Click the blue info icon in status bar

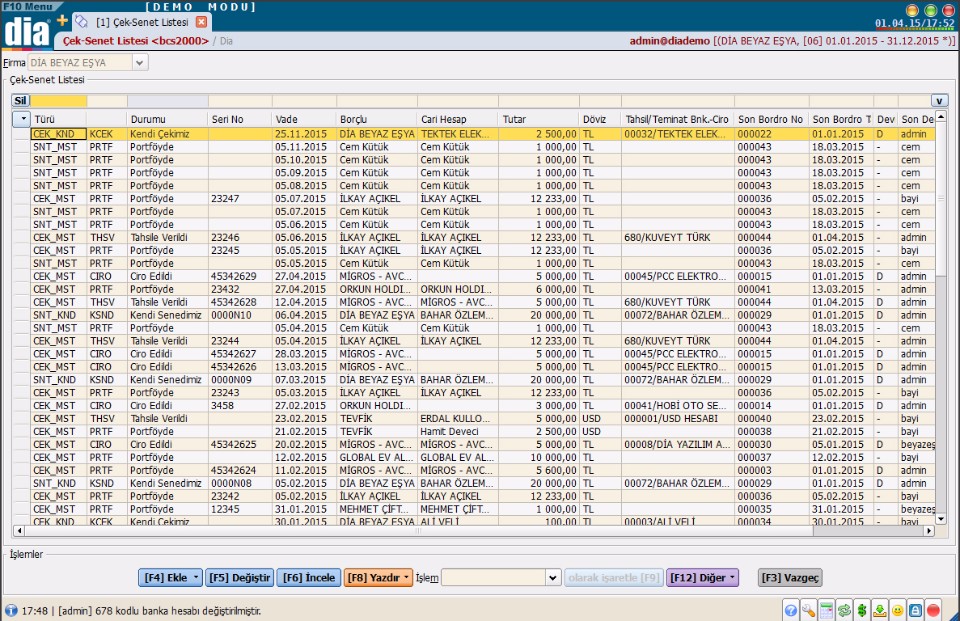11,611
